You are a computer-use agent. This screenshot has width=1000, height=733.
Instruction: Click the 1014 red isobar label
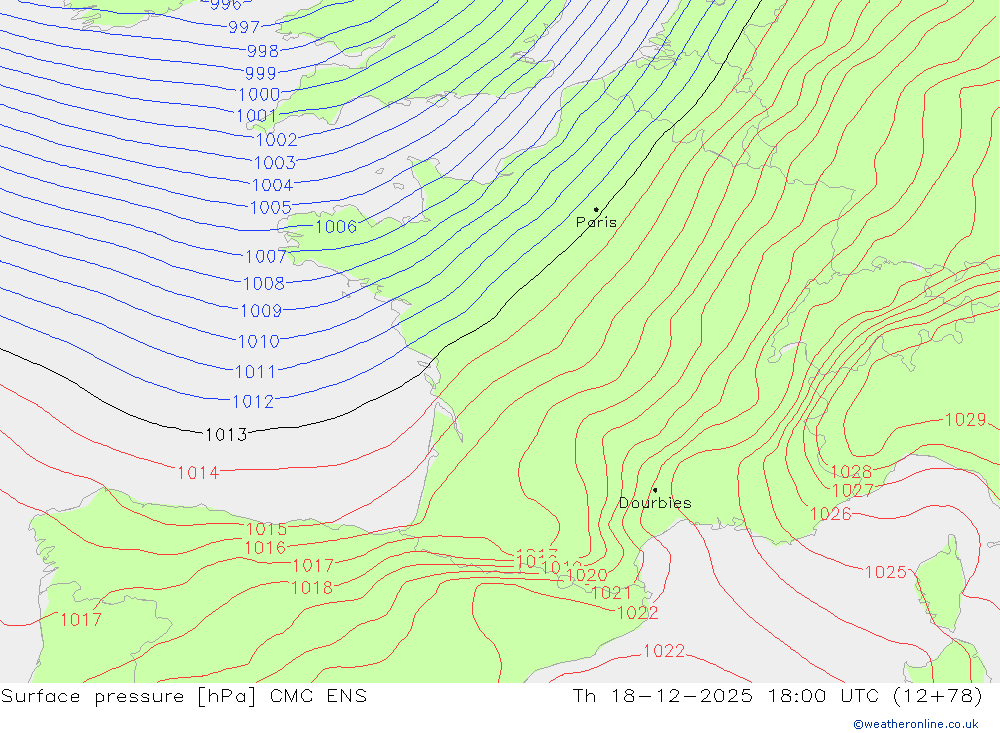[198, 473]
